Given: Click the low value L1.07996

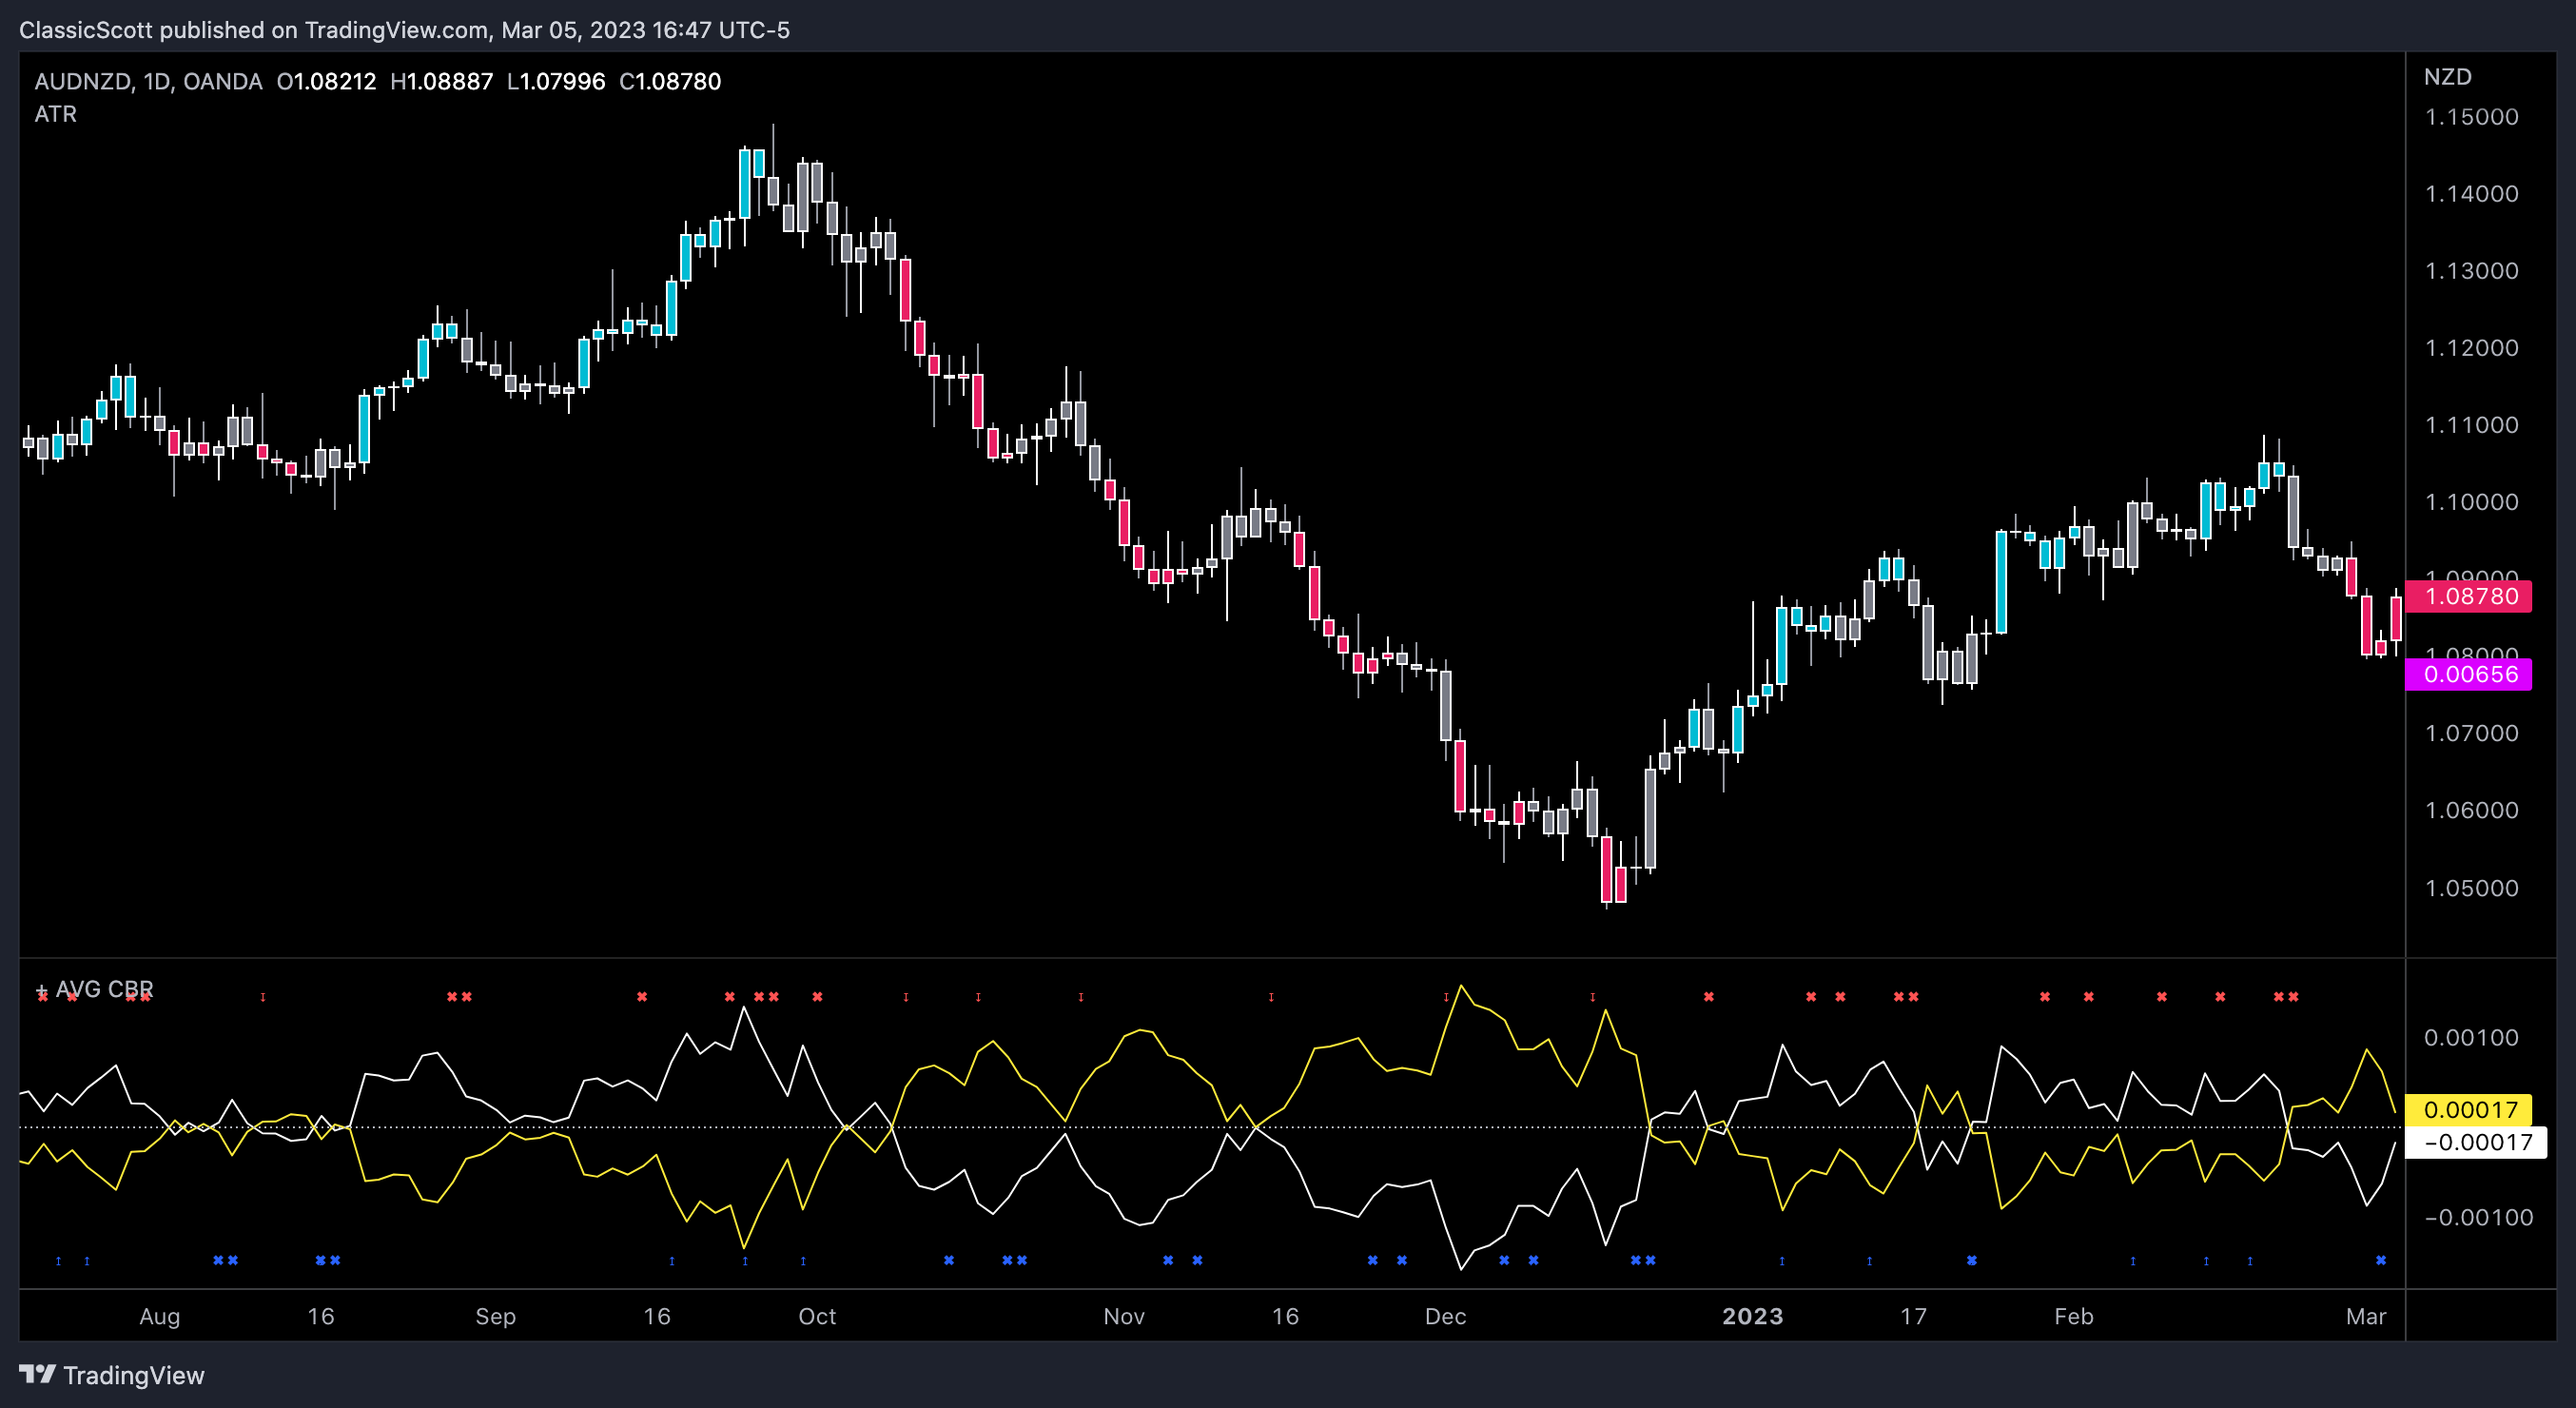Looking at the screenshot, I should click(x=556, y=81).
